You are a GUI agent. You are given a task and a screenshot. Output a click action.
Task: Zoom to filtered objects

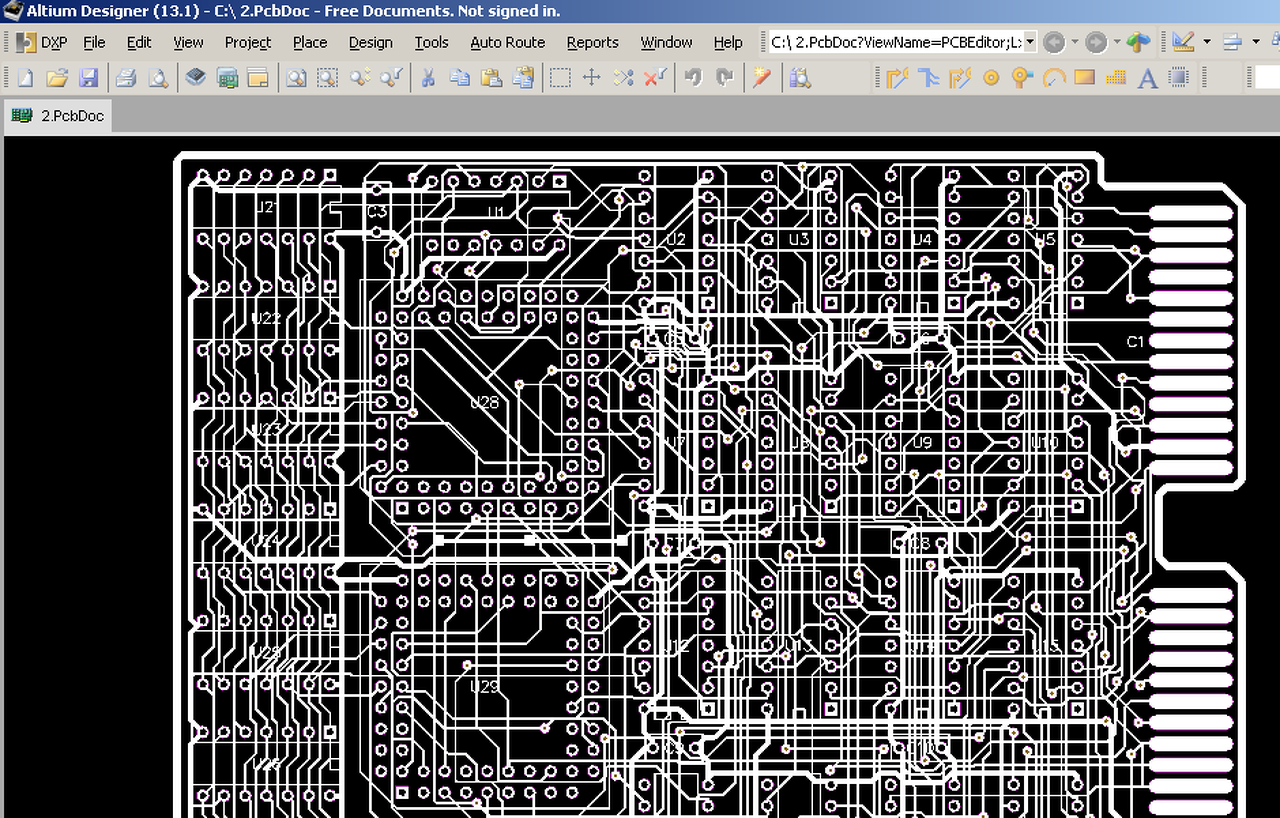(x=391, y=77)
